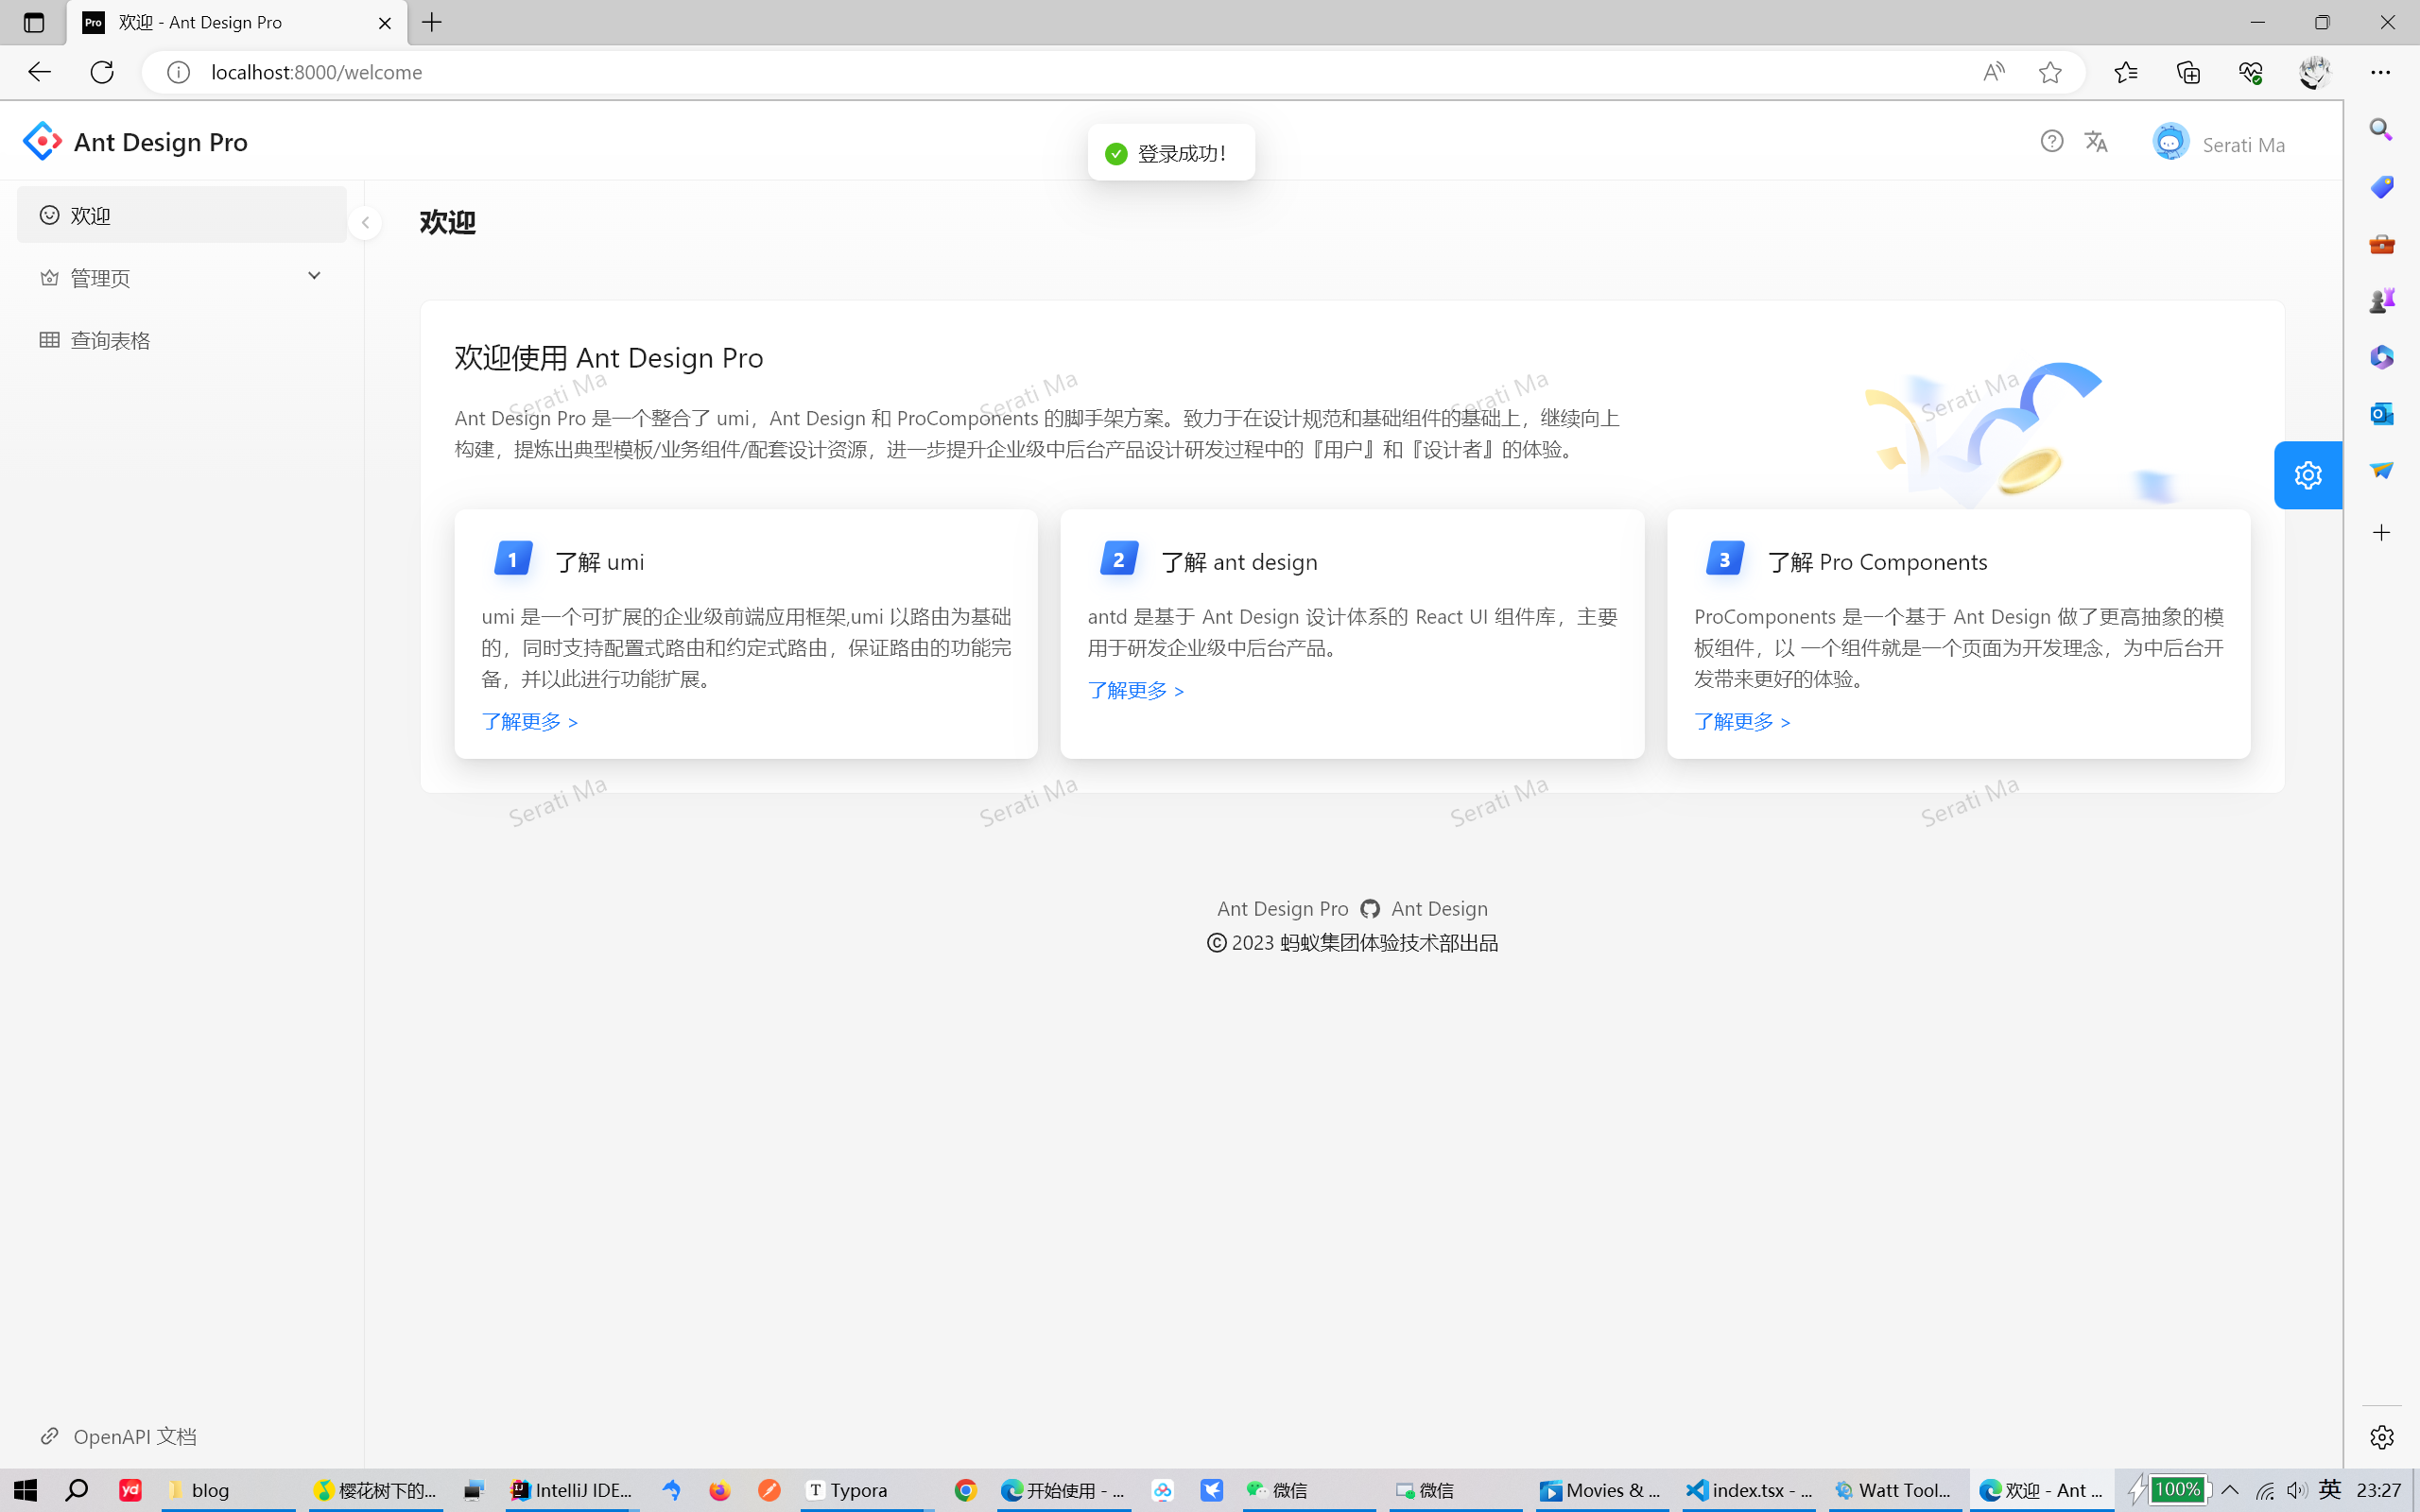This screenshot has height=1512, width=2420.
Task: Click the volume icon in system tray
Action: pos(2296,1490)
